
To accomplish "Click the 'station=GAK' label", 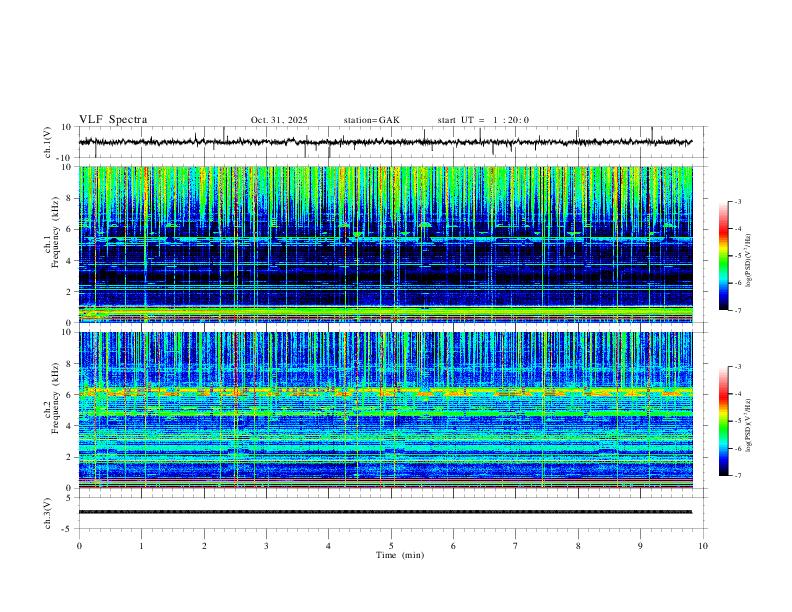I will [371, 120].
